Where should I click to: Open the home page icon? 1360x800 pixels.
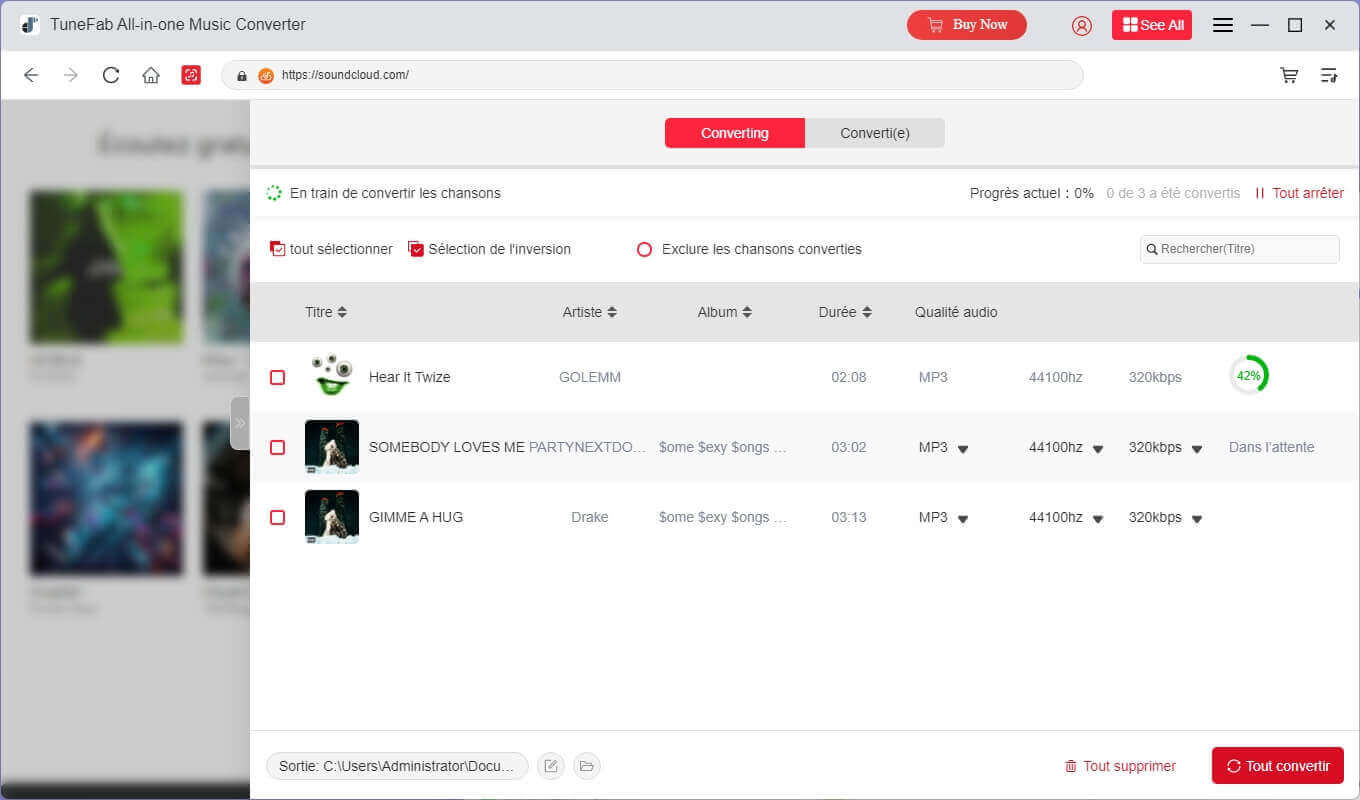point(151,75)
